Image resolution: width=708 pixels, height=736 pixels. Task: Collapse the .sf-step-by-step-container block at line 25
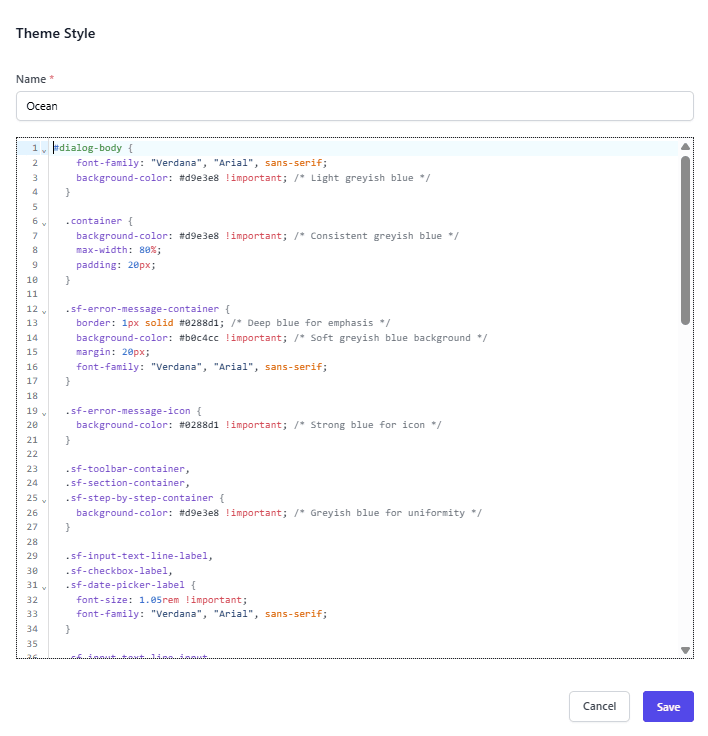click(x=44, y=499)
